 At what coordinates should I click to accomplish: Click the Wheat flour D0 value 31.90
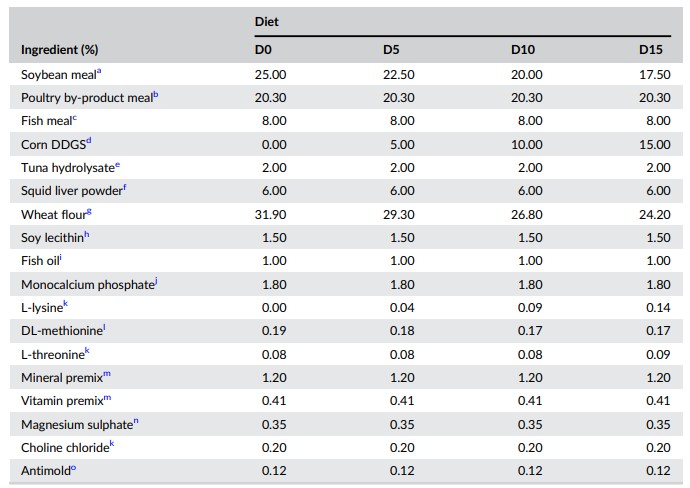[x=270, y=215]
